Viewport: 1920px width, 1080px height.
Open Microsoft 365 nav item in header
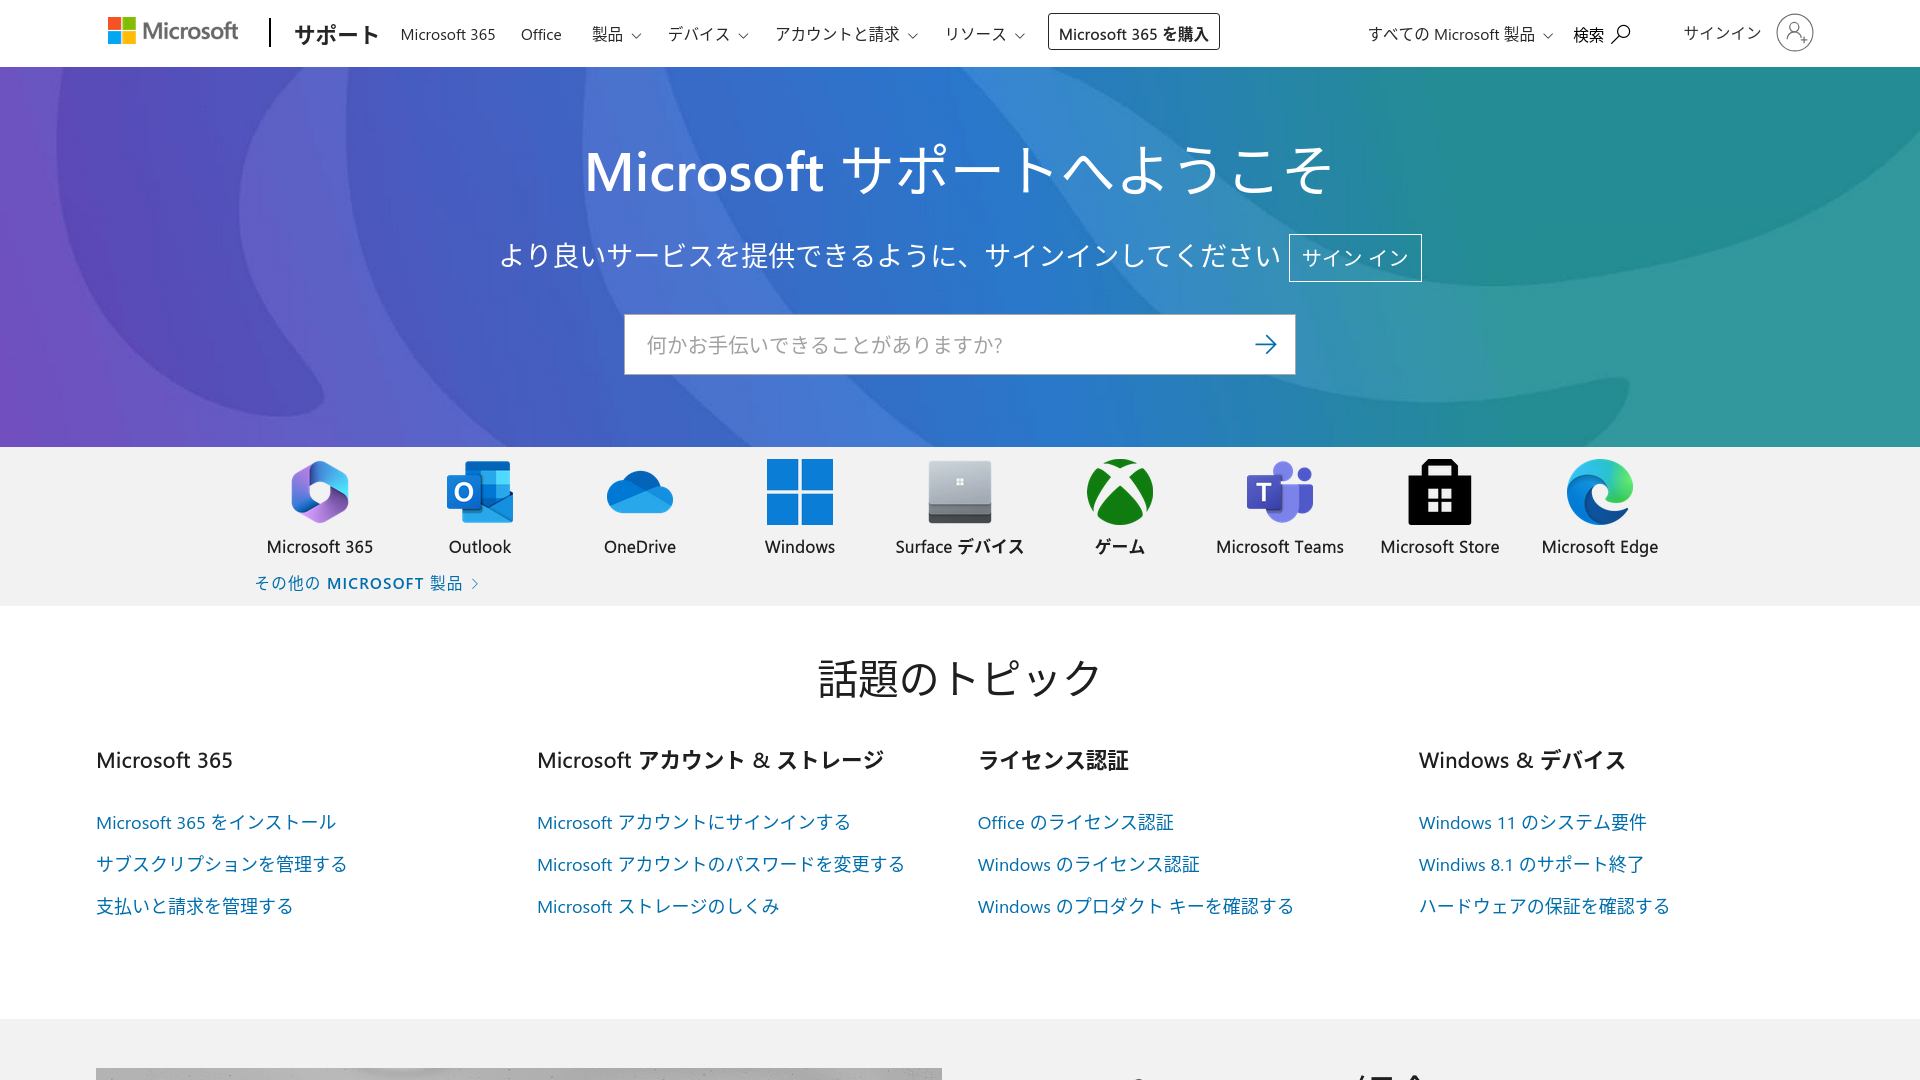pos(448,34)
